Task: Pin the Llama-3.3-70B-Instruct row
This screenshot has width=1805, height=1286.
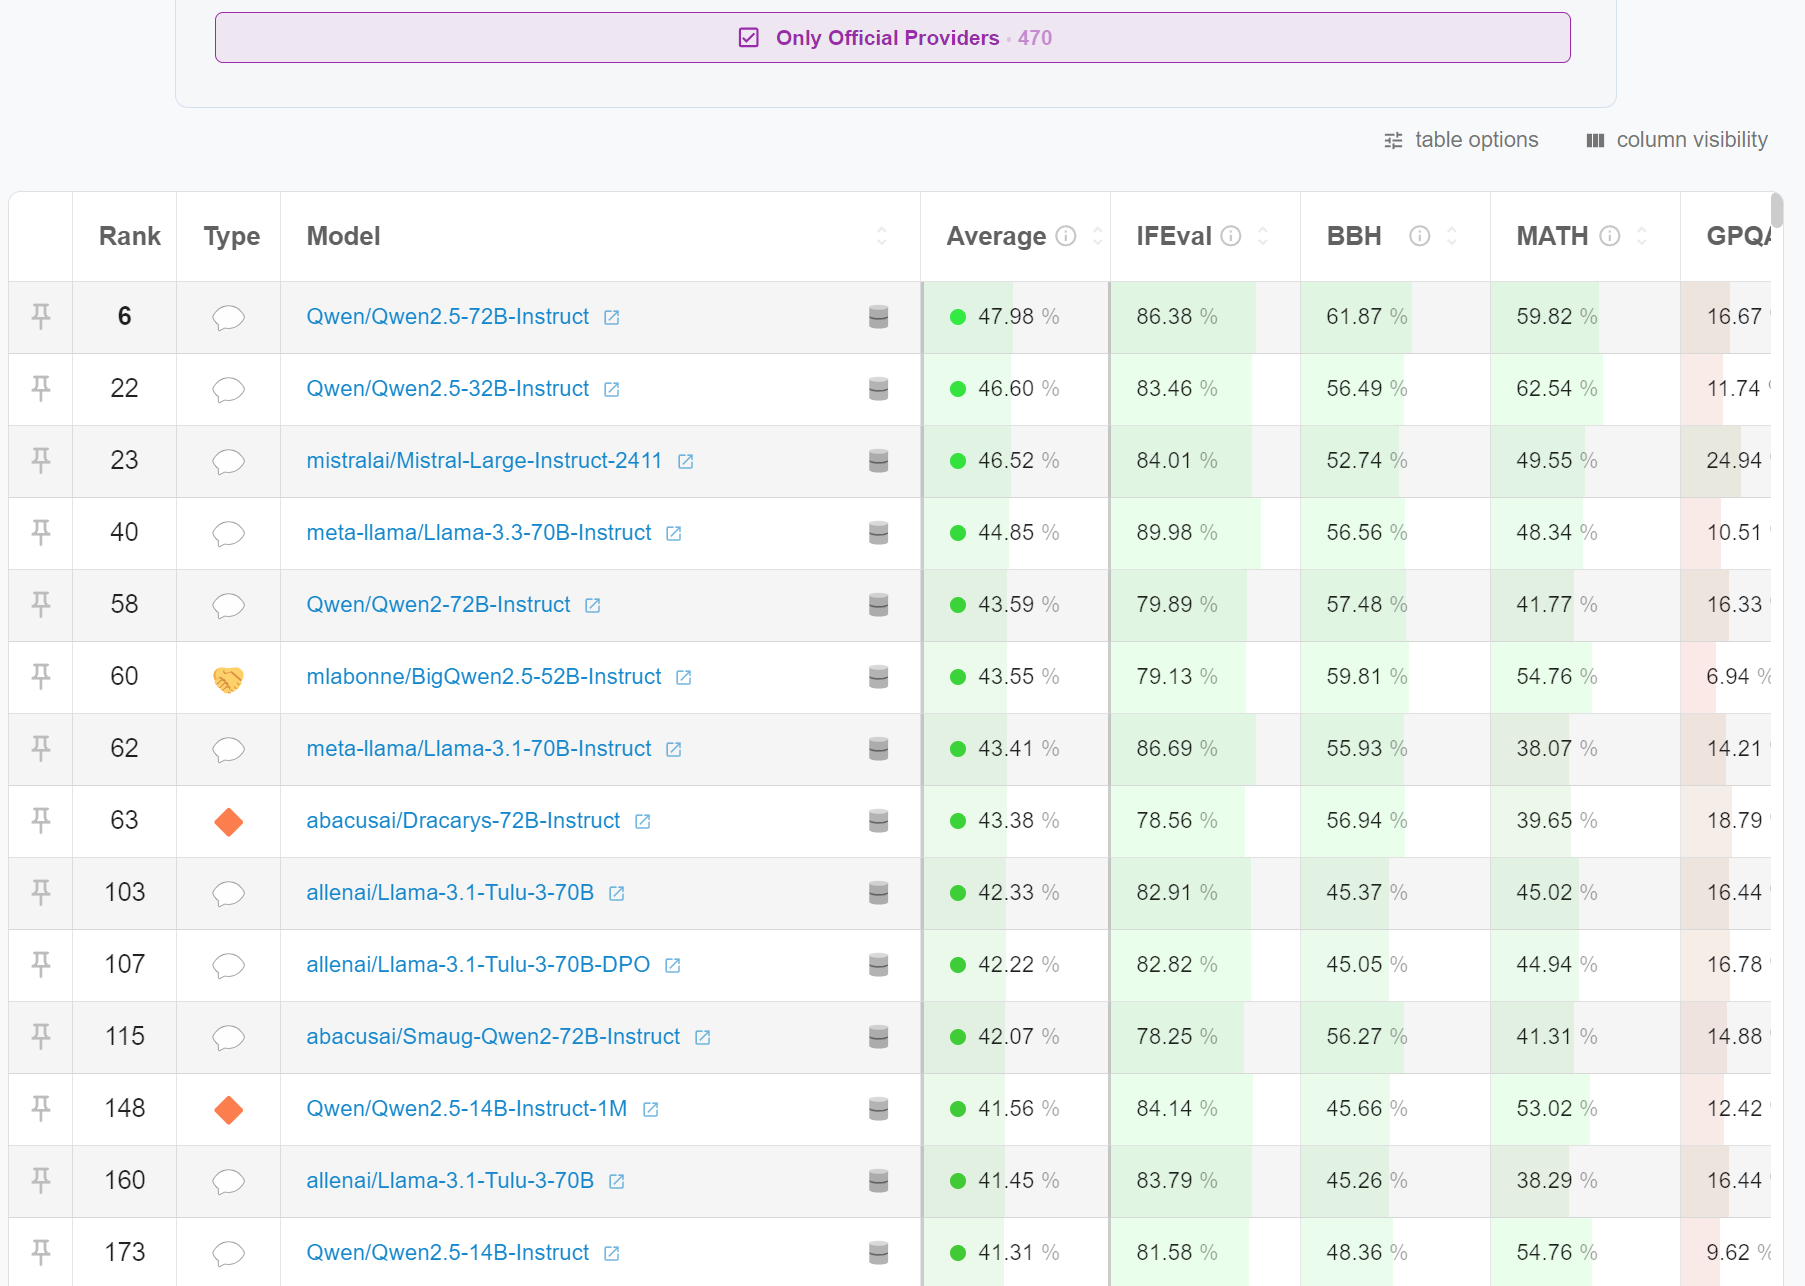Action: (41, 532)
